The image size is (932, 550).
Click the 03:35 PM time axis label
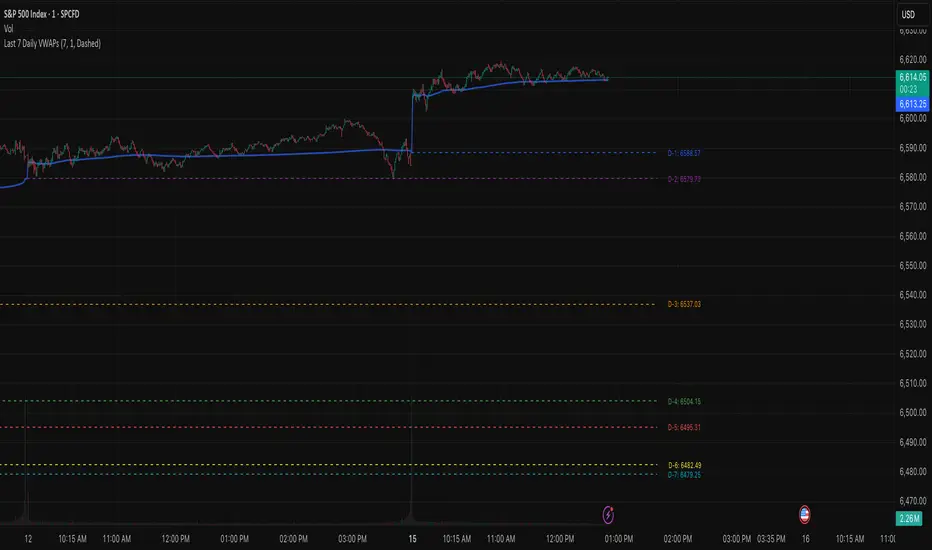pos(771,539)
